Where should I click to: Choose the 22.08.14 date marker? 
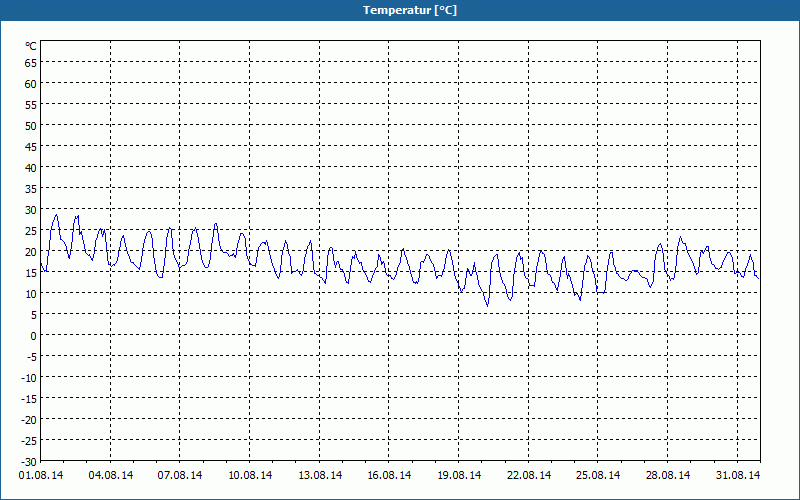pyautogui.click(x=529, y=476)
